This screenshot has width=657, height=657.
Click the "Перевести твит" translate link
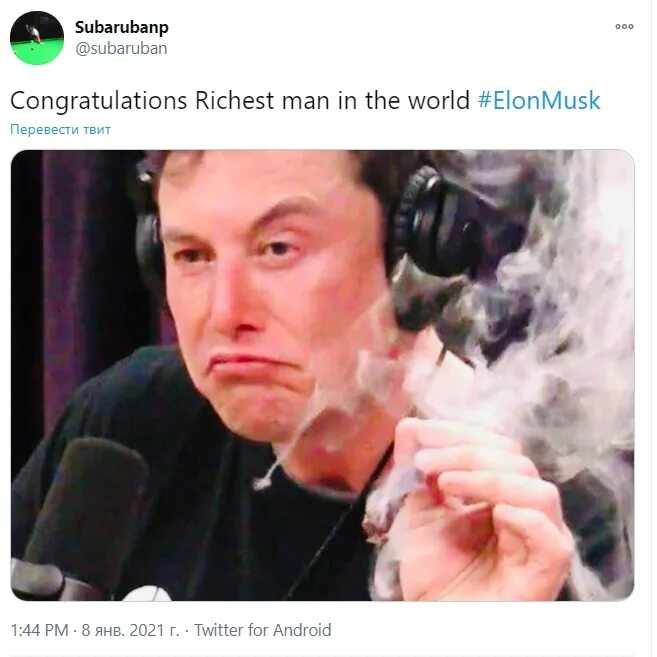[x=60, y=129]
